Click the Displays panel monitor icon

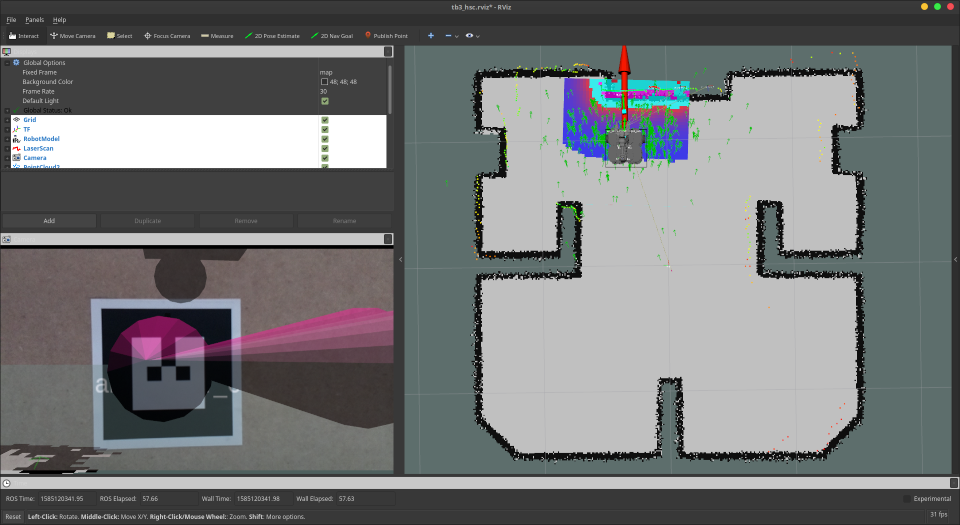(x=7, y=52)
